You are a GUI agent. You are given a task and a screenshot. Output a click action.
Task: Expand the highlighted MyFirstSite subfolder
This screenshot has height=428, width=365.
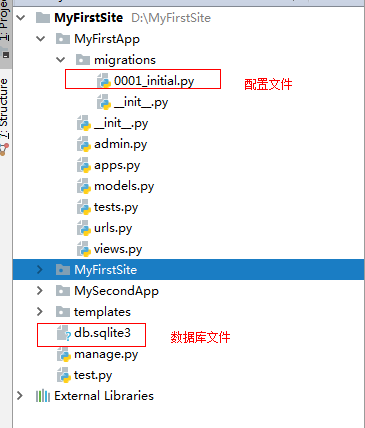(x=40, y=269)
